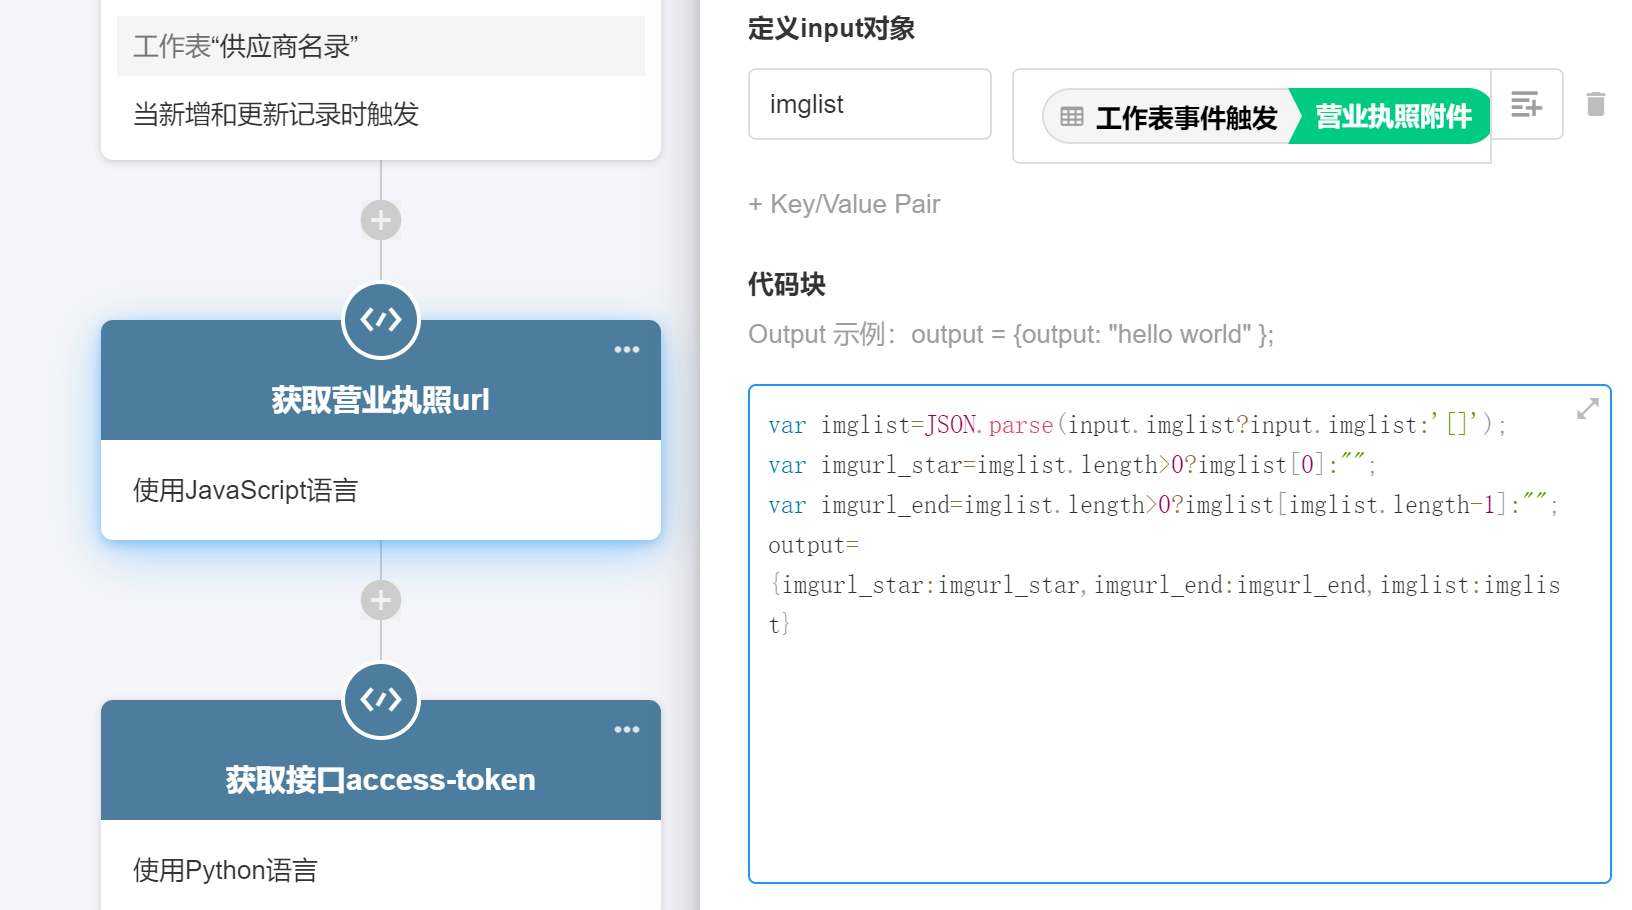
Task: Click the 工作表事件触发 tag label
Action: (1186, 118)
